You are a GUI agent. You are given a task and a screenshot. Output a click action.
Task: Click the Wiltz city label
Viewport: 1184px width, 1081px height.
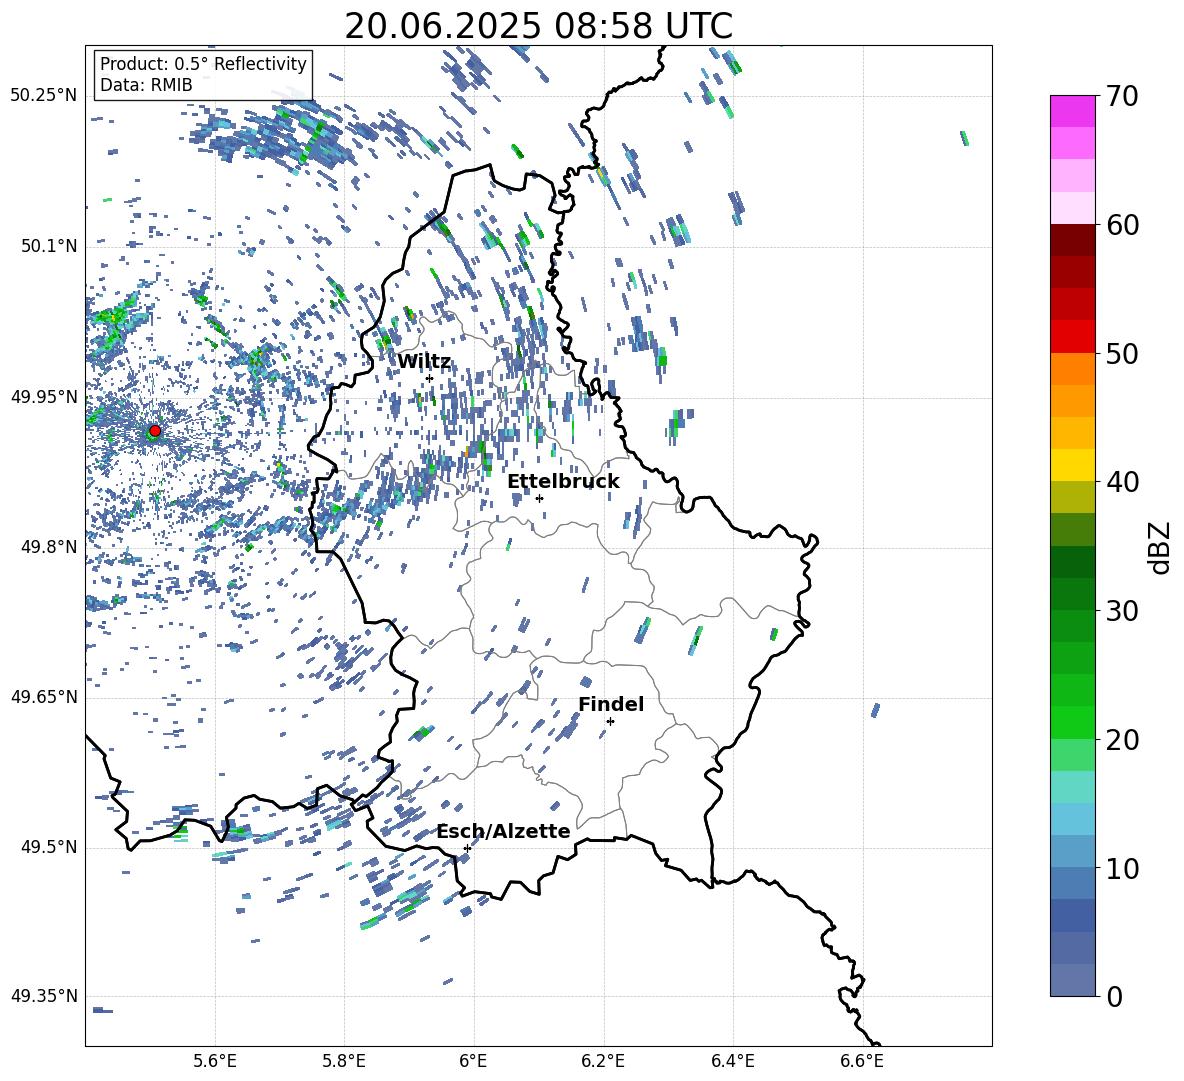424,362
